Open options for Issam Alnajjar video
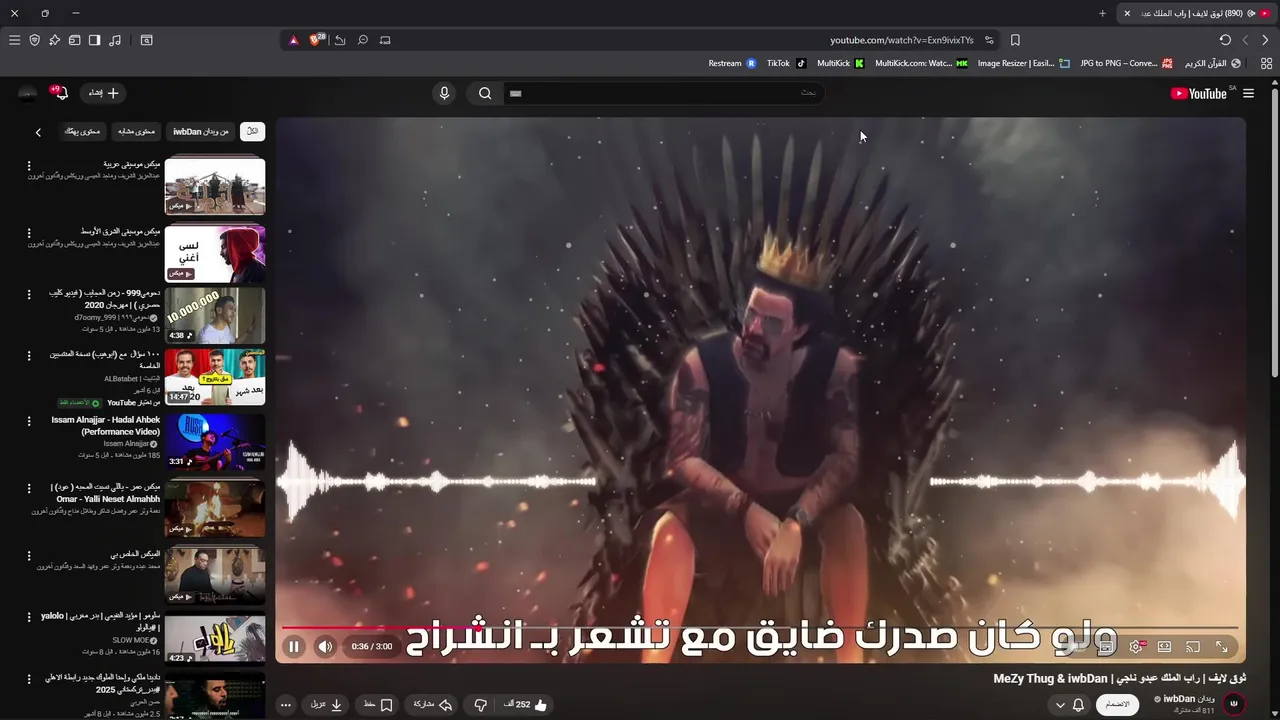This screenshot has width=1280, height=720. (29, 422)
